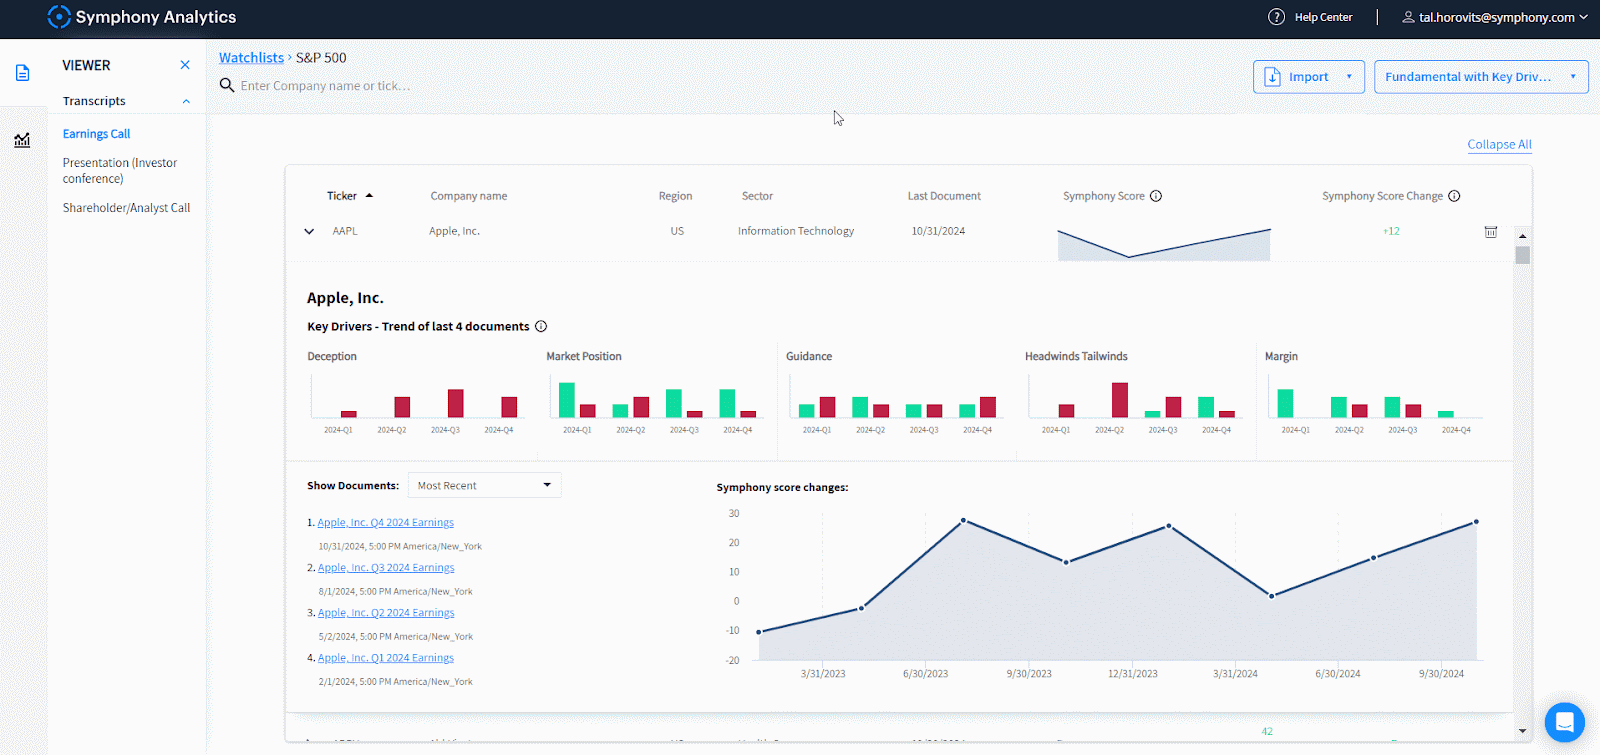Open Apple, Inc. Q4 2024 Earnings
This screenshot has width=1600, height=755.
pyautogui.click(x=385, y=523)
